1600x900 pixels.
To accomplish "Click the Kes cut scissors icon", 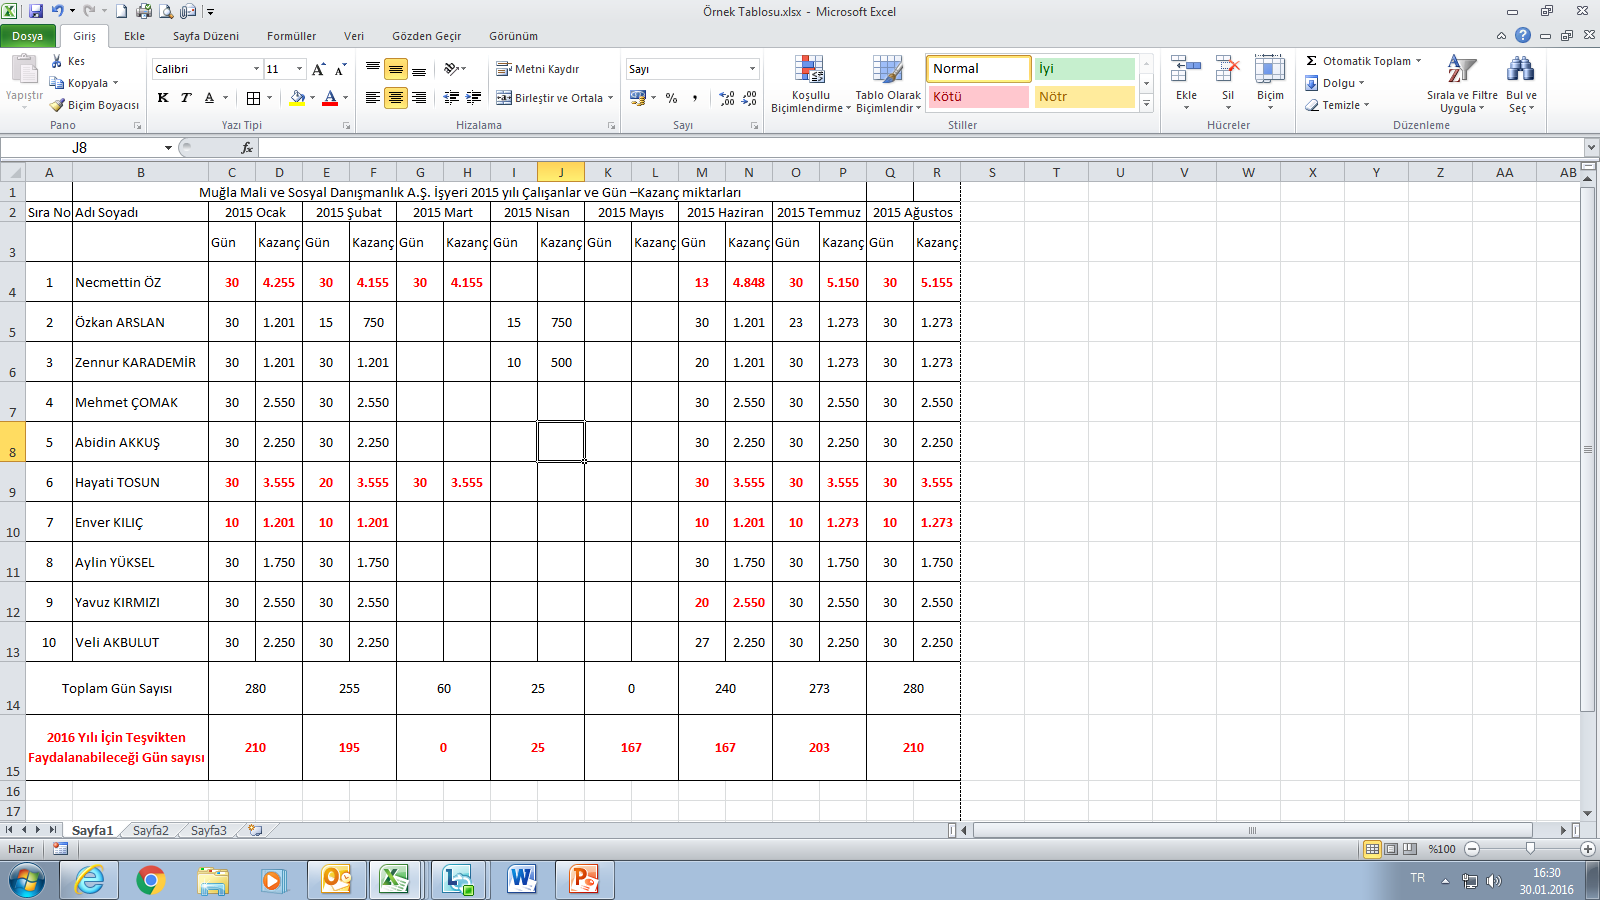I will 57,61.
